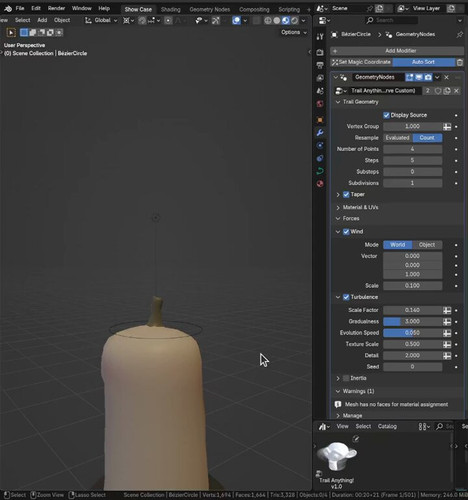Open the Object Constraints properties tab

click(x=320, y=158)
